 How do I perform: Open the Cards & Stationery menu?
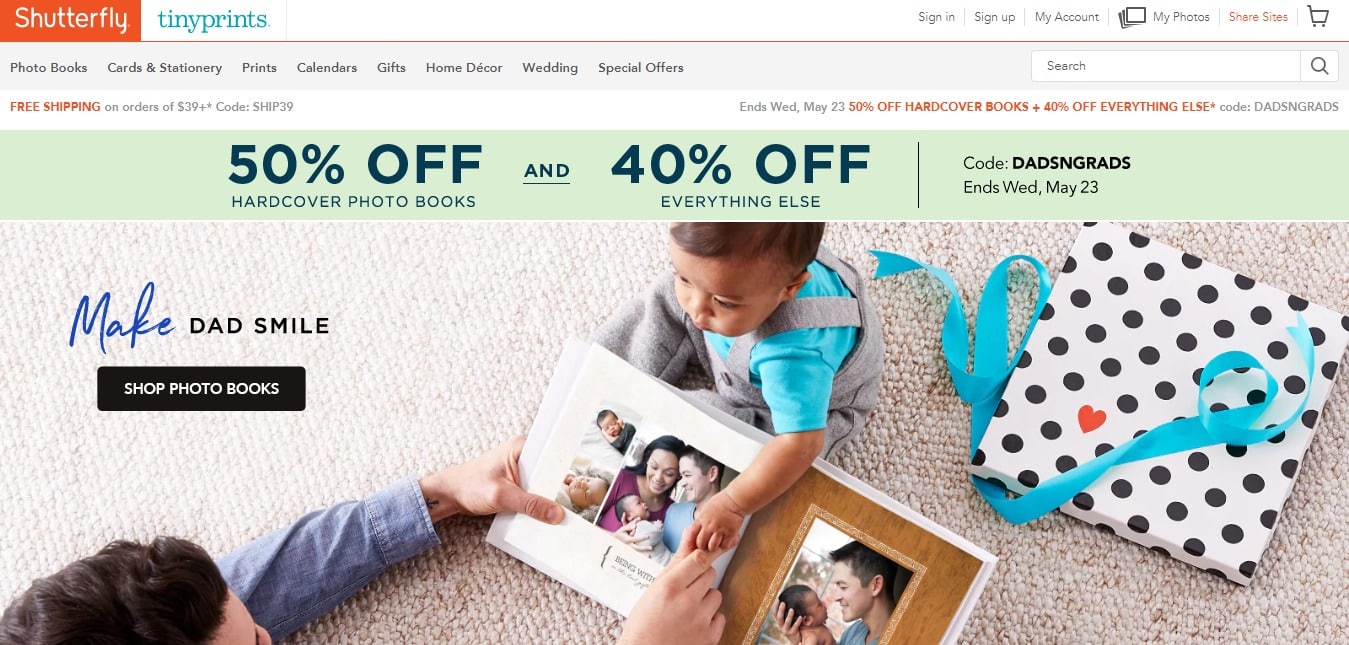pos(165,68)
